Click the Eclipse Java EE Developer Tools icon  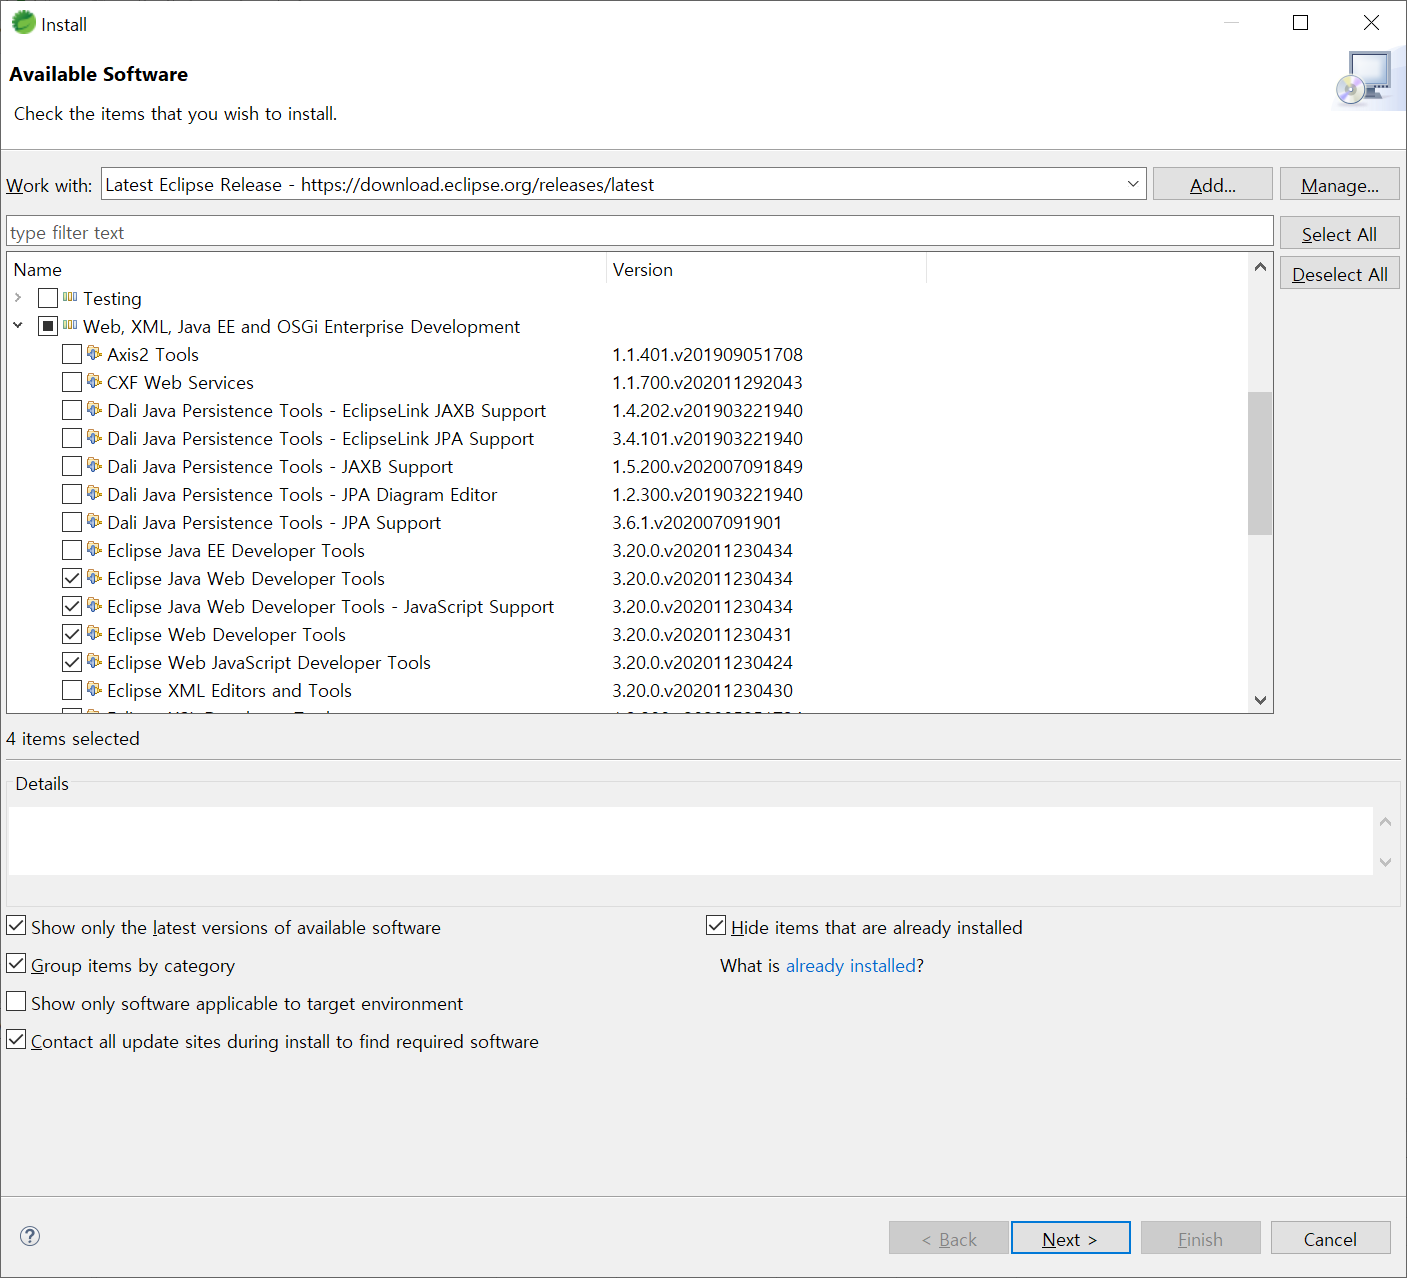pyautogui.click(x=95, y=550)
